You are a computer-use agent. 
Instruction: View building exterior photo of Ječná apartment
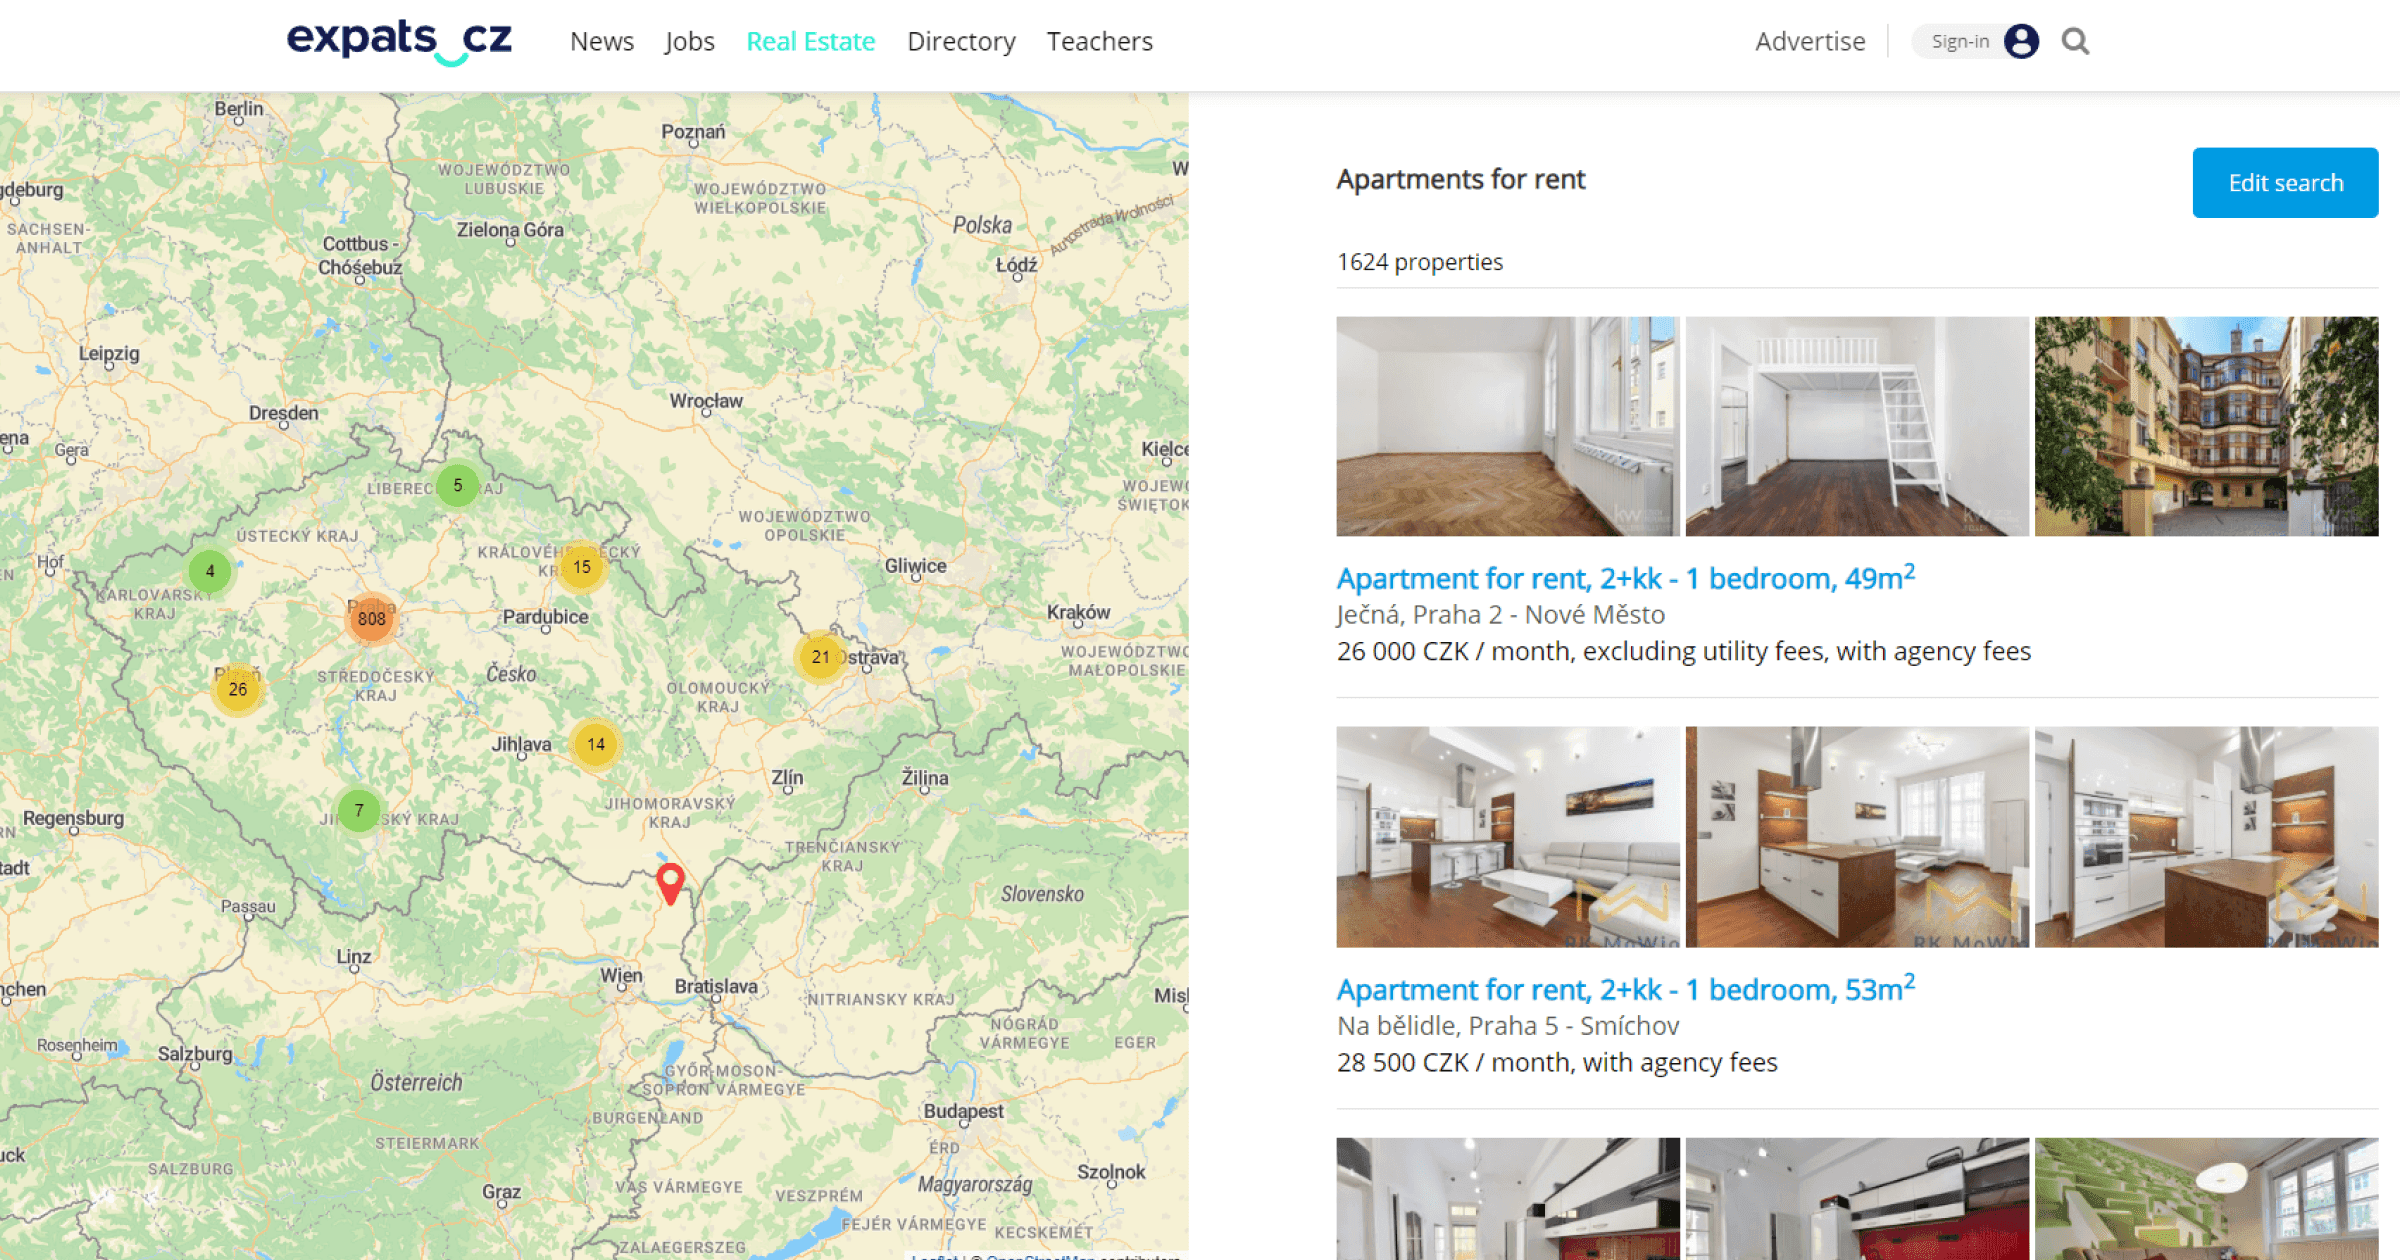click(2206, 427)
